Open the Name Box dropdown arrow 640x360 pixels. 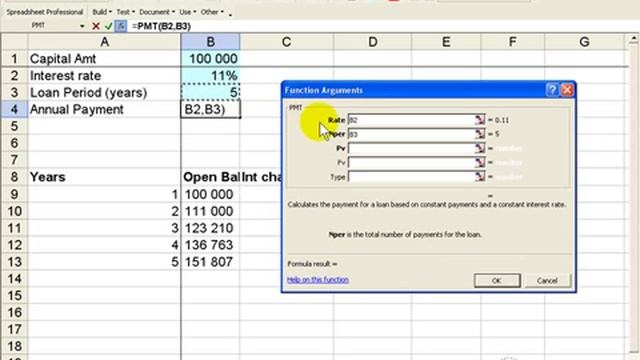pos(82,26)
